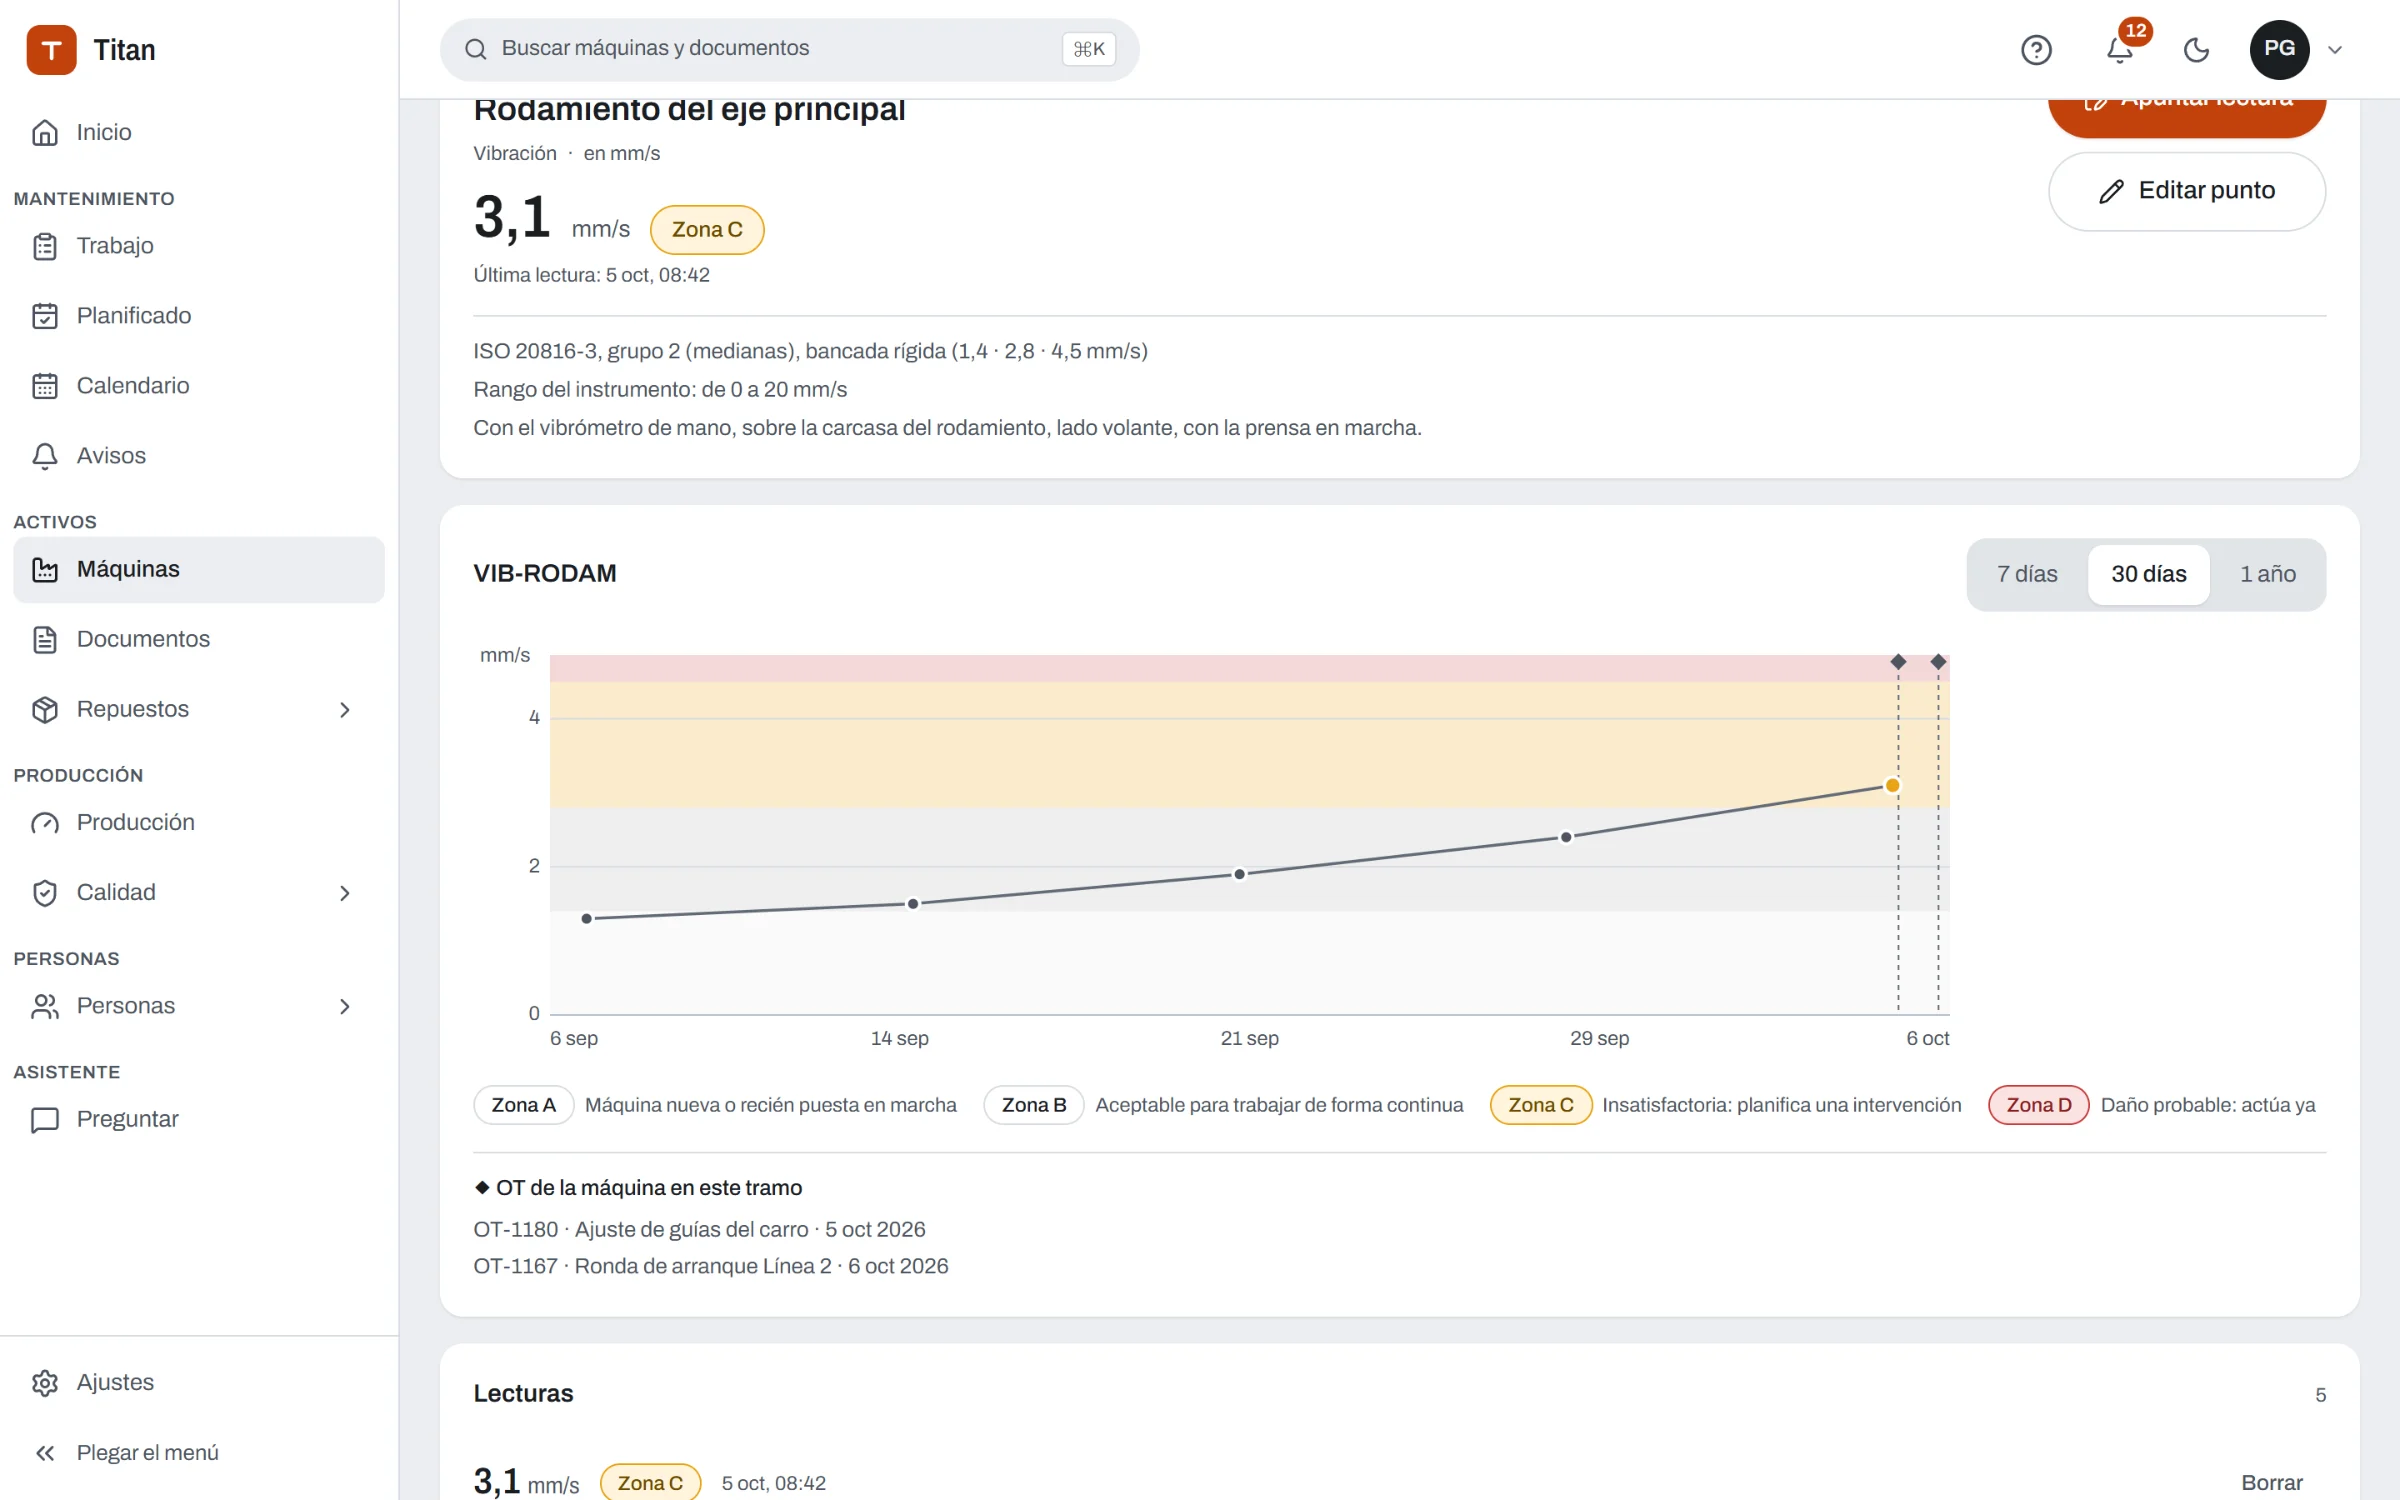Click the 21 sep data point on chart

(1239, 875)
